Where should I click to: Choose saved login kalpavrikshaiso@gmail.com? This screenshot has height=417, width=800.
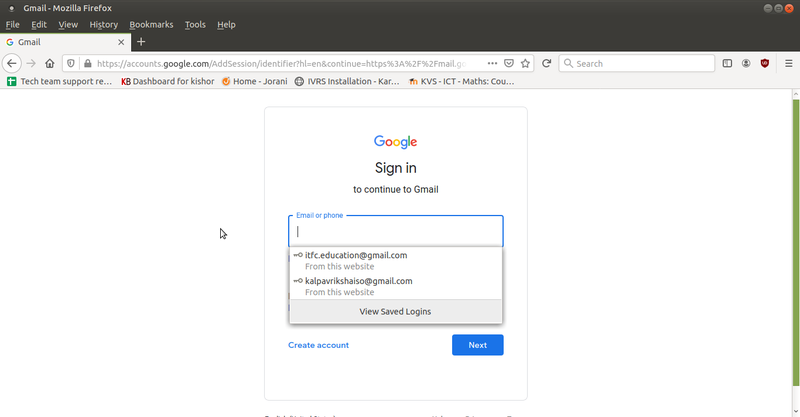coord(396,286)
